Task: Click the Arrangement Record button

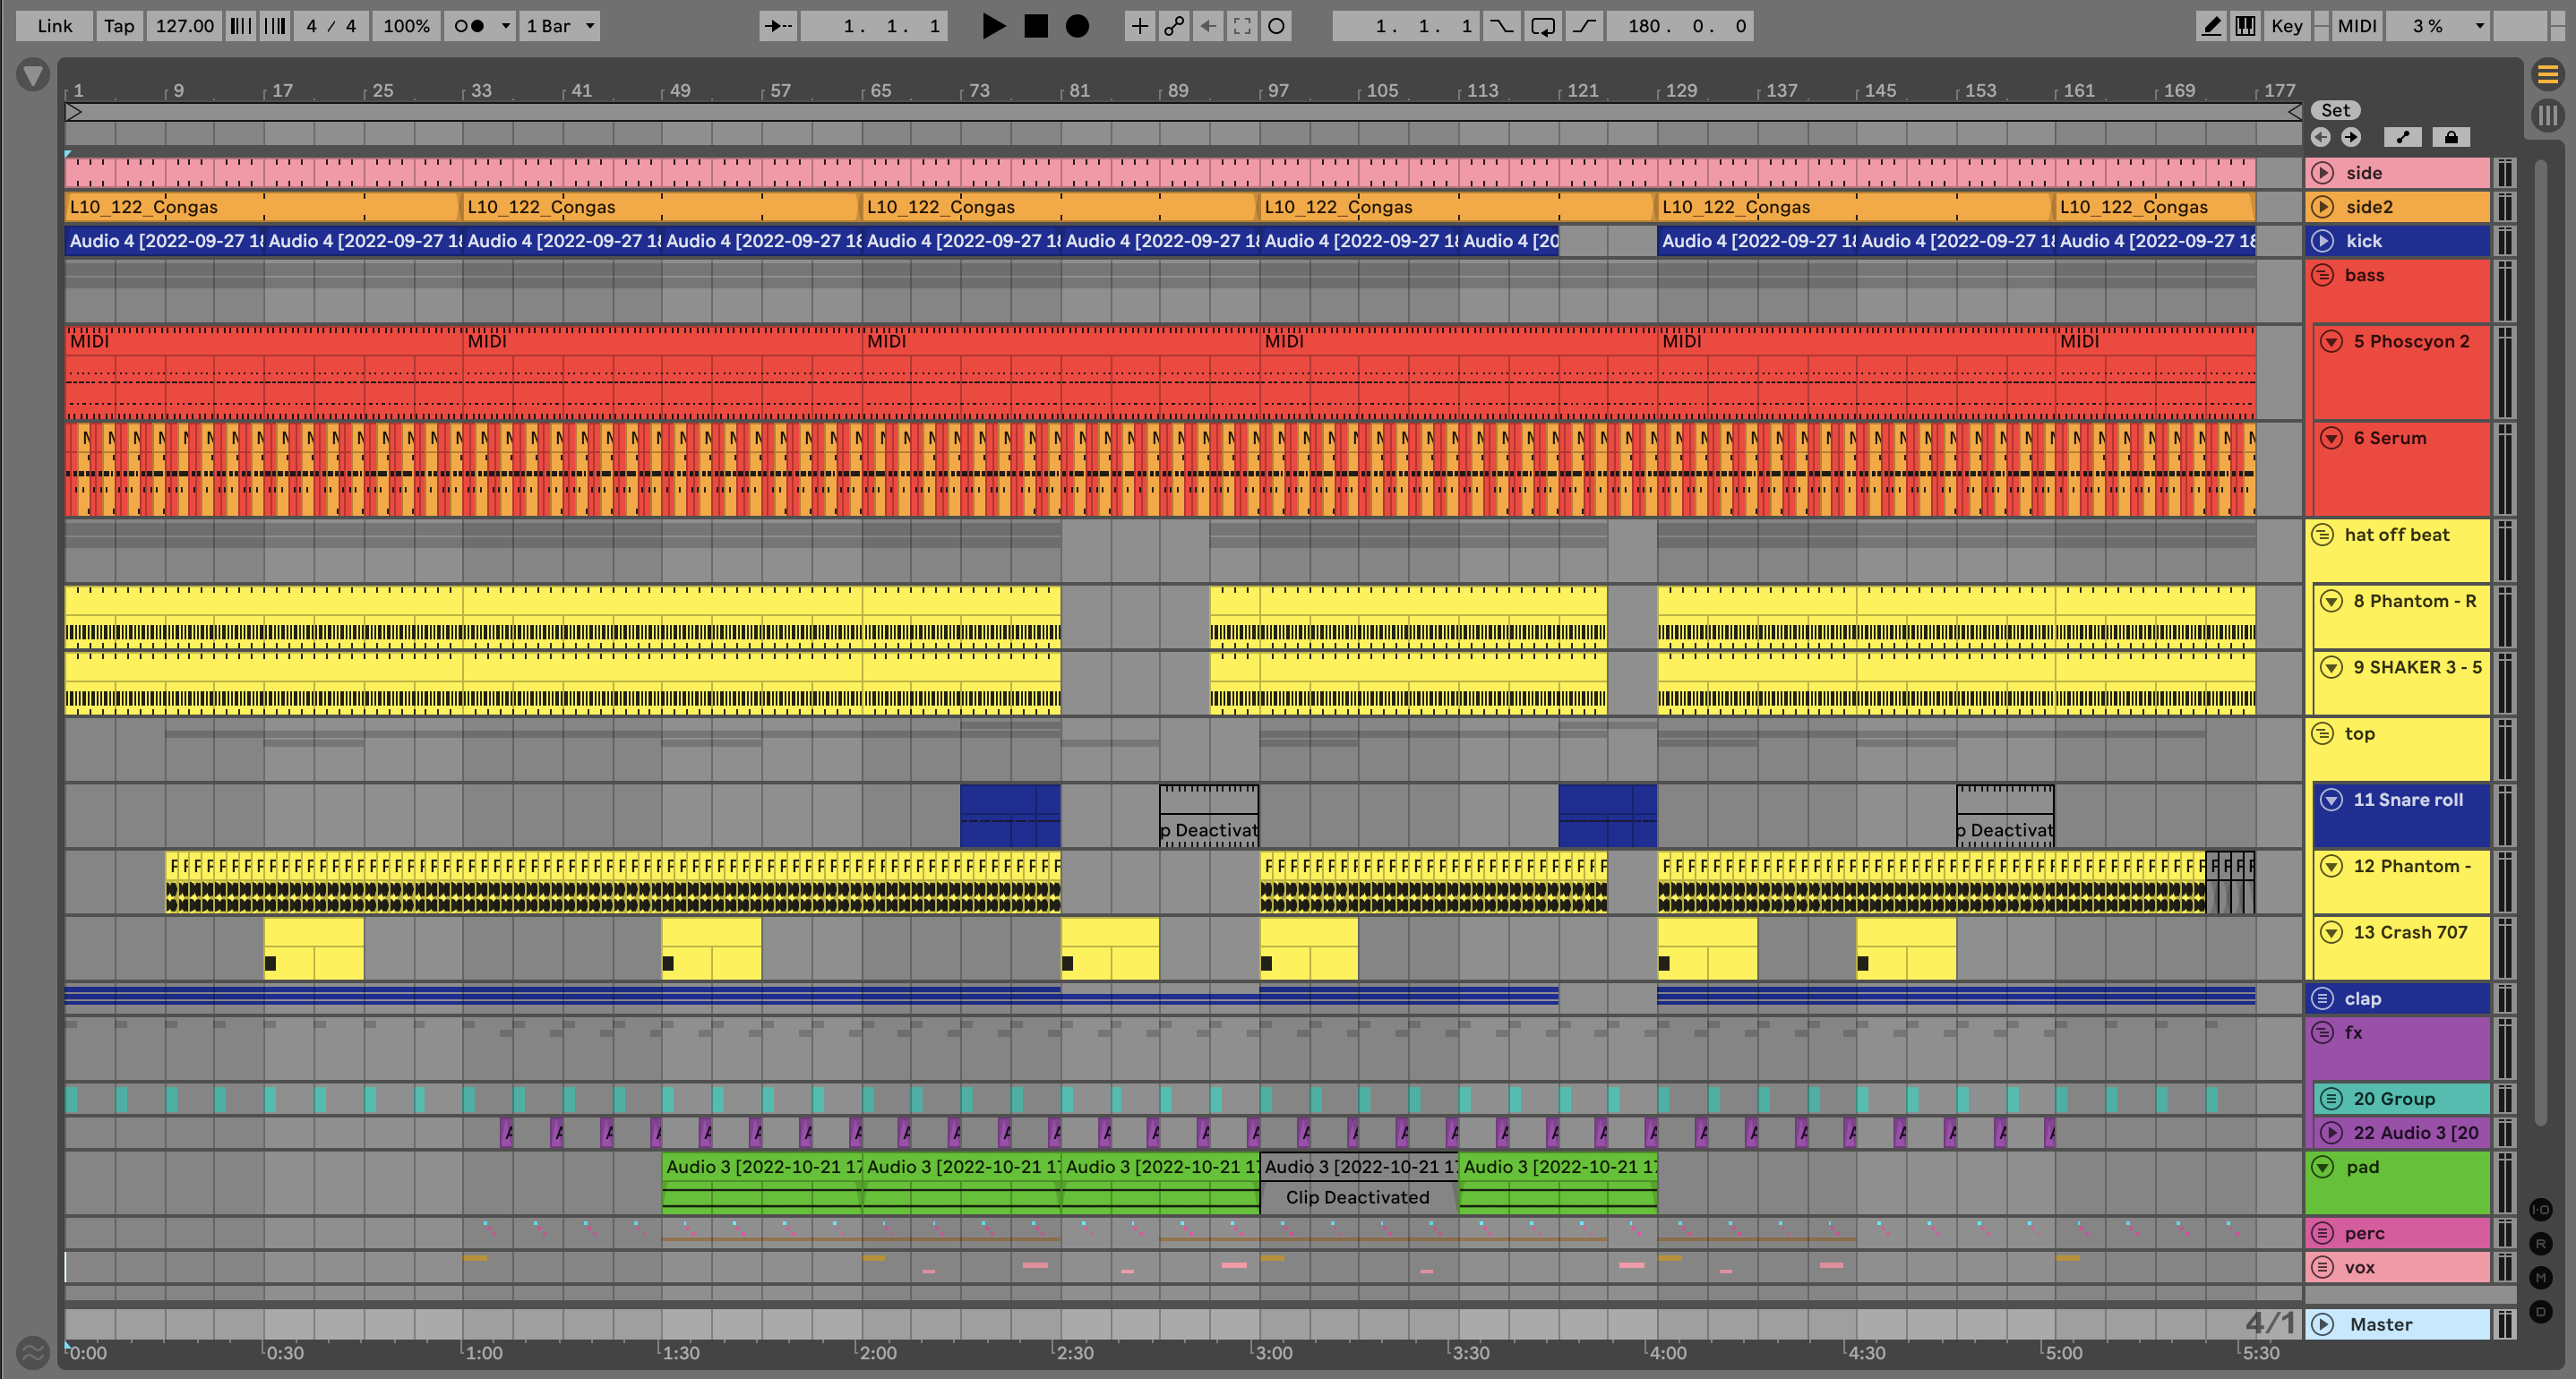Action: point(1077,26)
